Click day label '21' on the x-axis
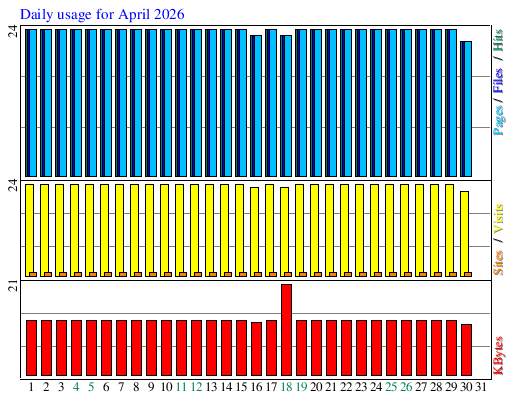Image resolution: width=512 pixels, height=400 pixels. point(331,387)
